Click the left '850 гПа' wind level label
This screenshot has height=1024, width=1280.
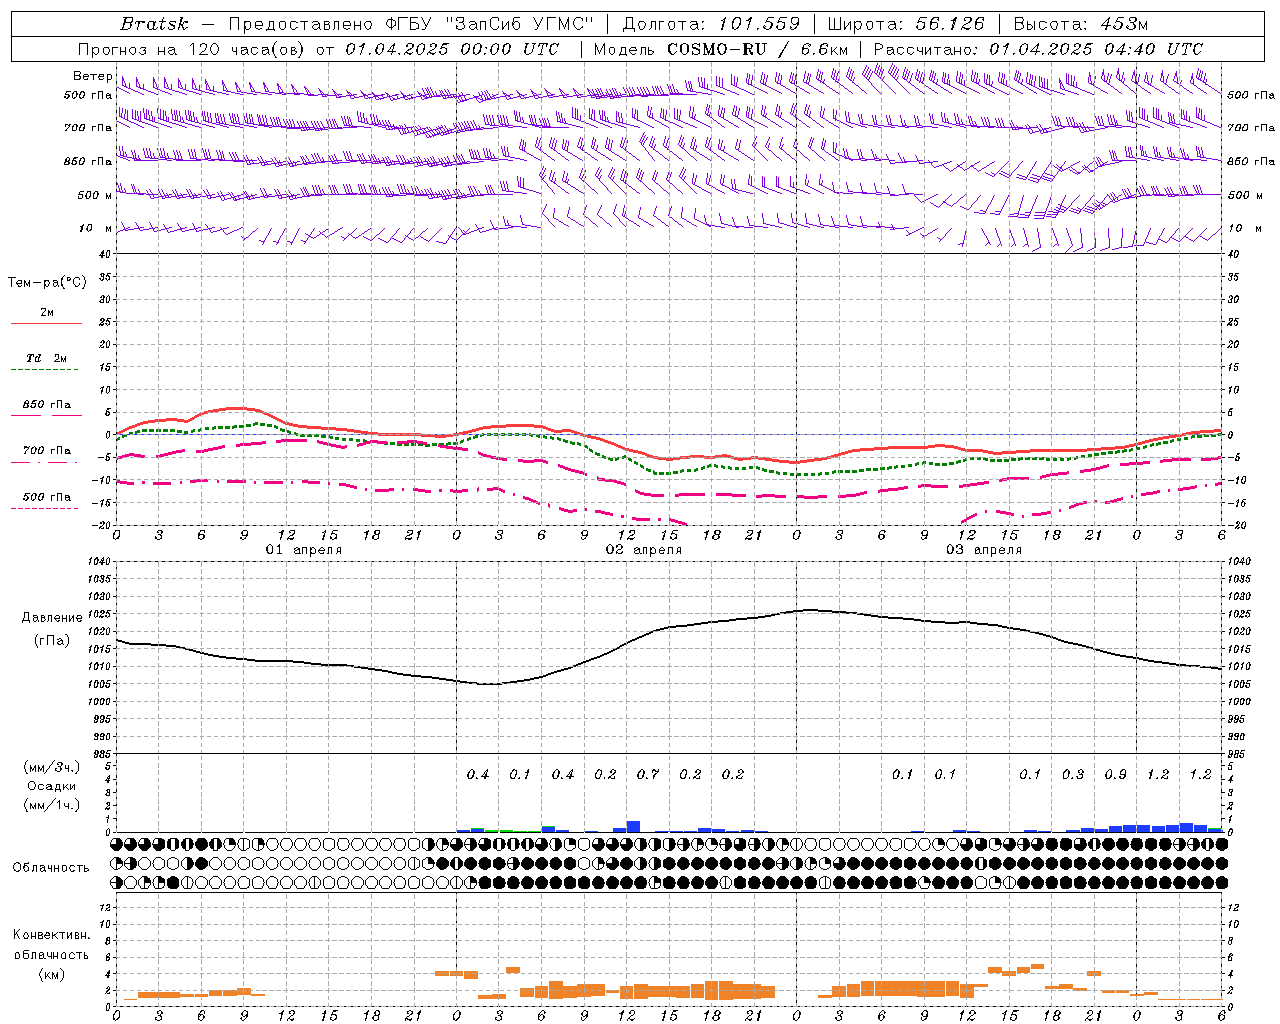point(88,161)
